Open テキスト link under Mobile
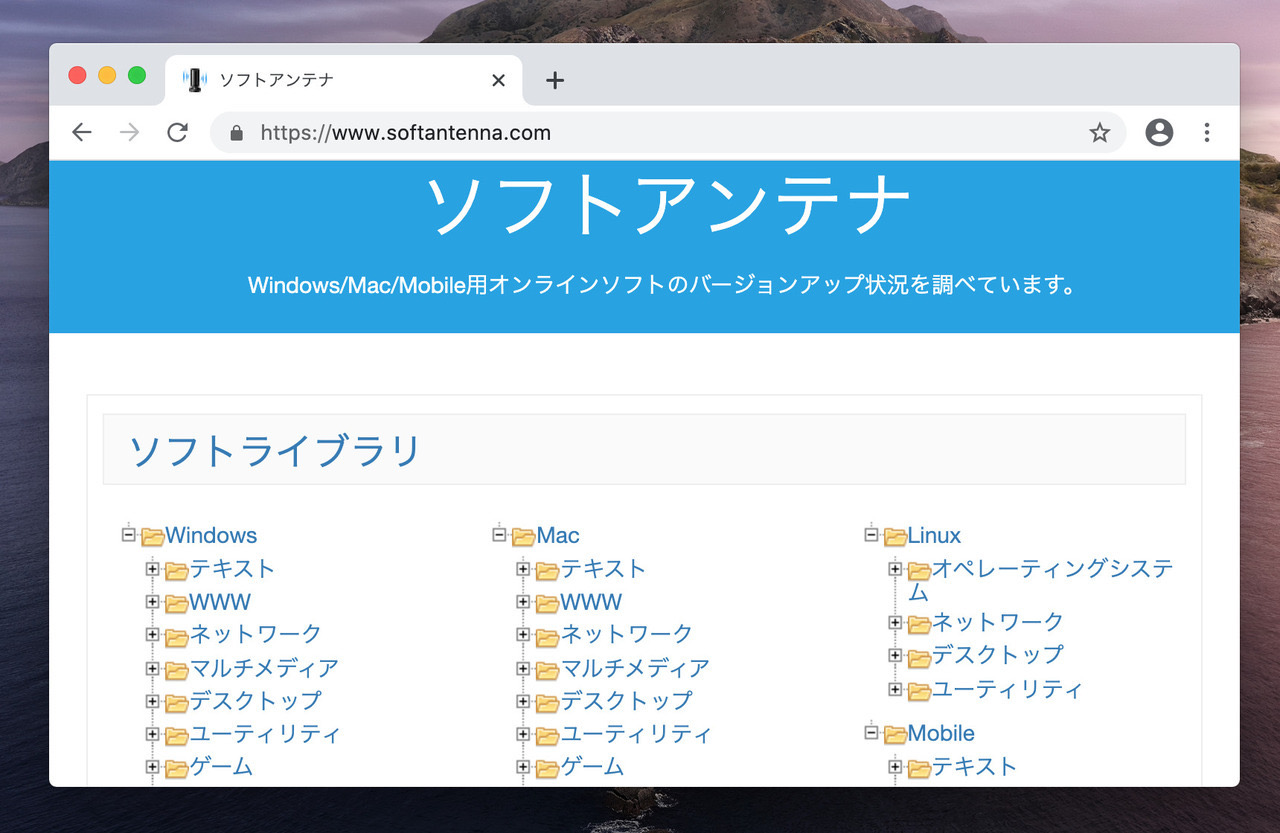Screen dimensions: 1280x833 [x=975, y=766]
